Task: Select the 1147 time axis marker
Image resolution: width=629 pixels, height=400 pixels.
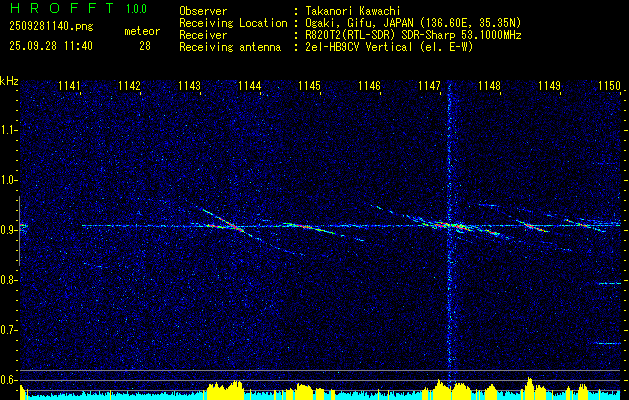Action: click(x=429, y=86)
